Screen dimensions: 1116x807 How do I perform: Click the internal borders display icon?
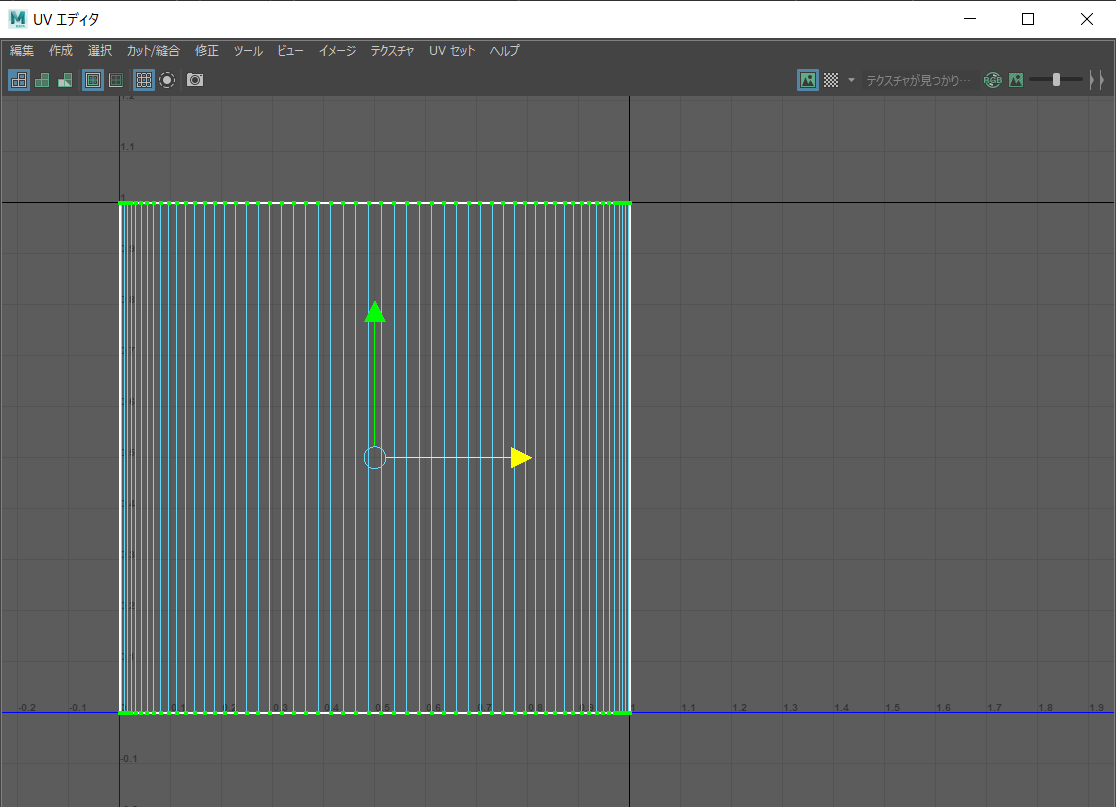(116, 80)
